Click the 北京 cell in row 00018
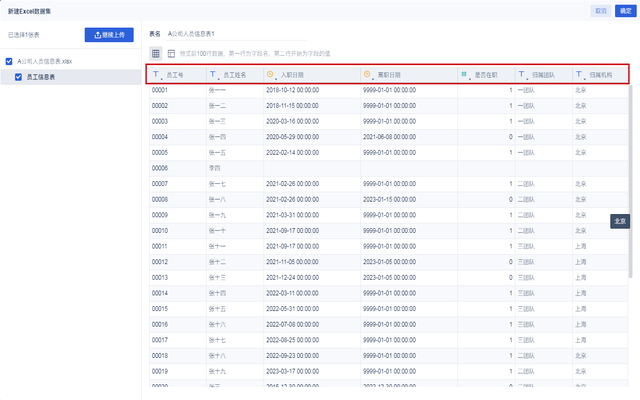The width and height of the screenshot is (640, 400). tap(581, 356)
